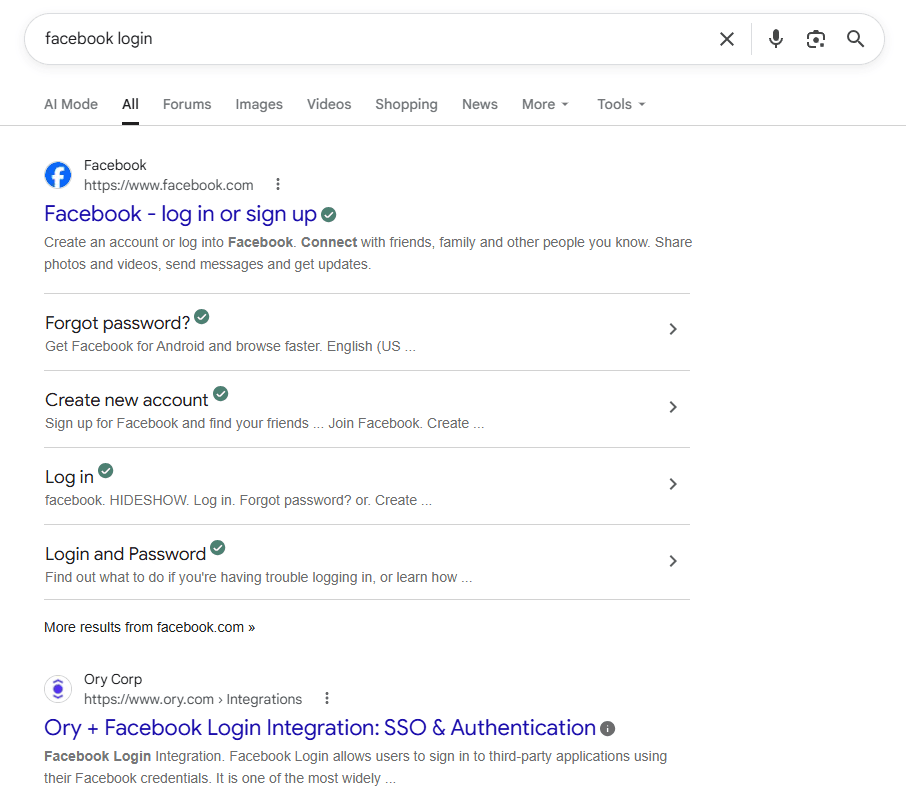This screenshot has height=808, width=906.
Task: Open the Tools dropdown
Action: click(621, 104)
